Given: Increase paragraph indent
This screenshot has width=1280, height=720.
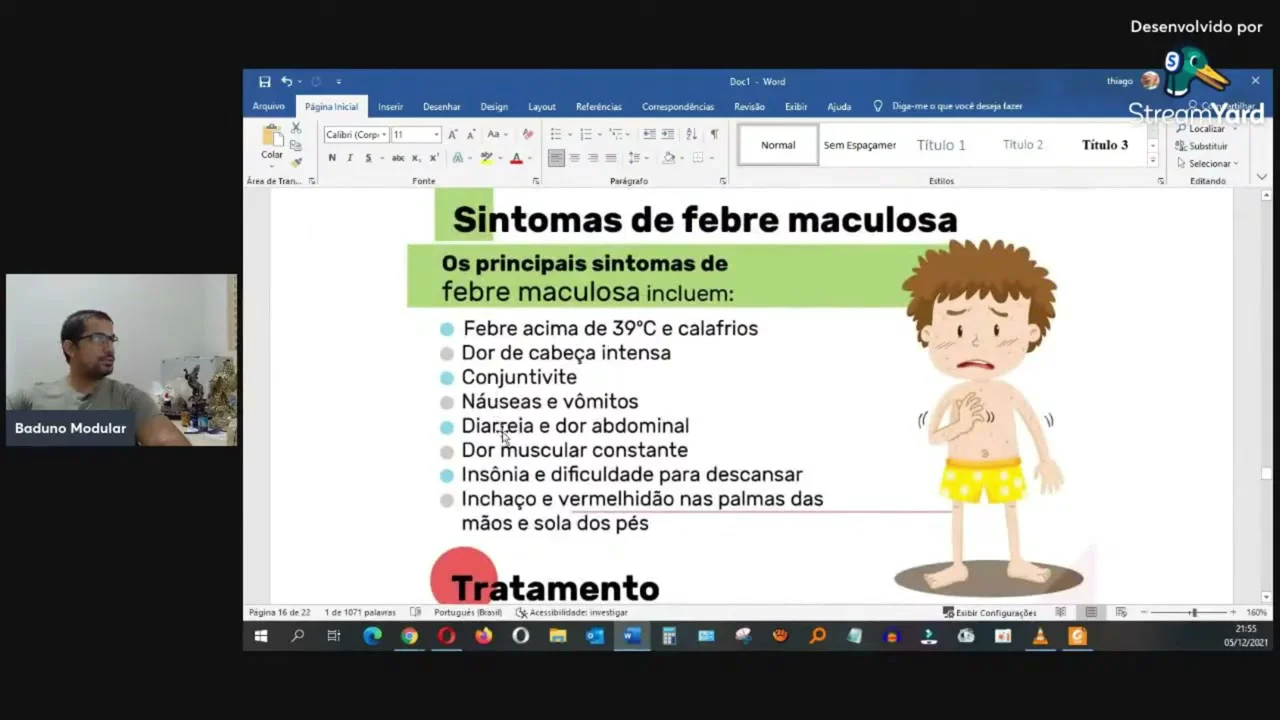Looking at the screenshot, I should point(667,135).
